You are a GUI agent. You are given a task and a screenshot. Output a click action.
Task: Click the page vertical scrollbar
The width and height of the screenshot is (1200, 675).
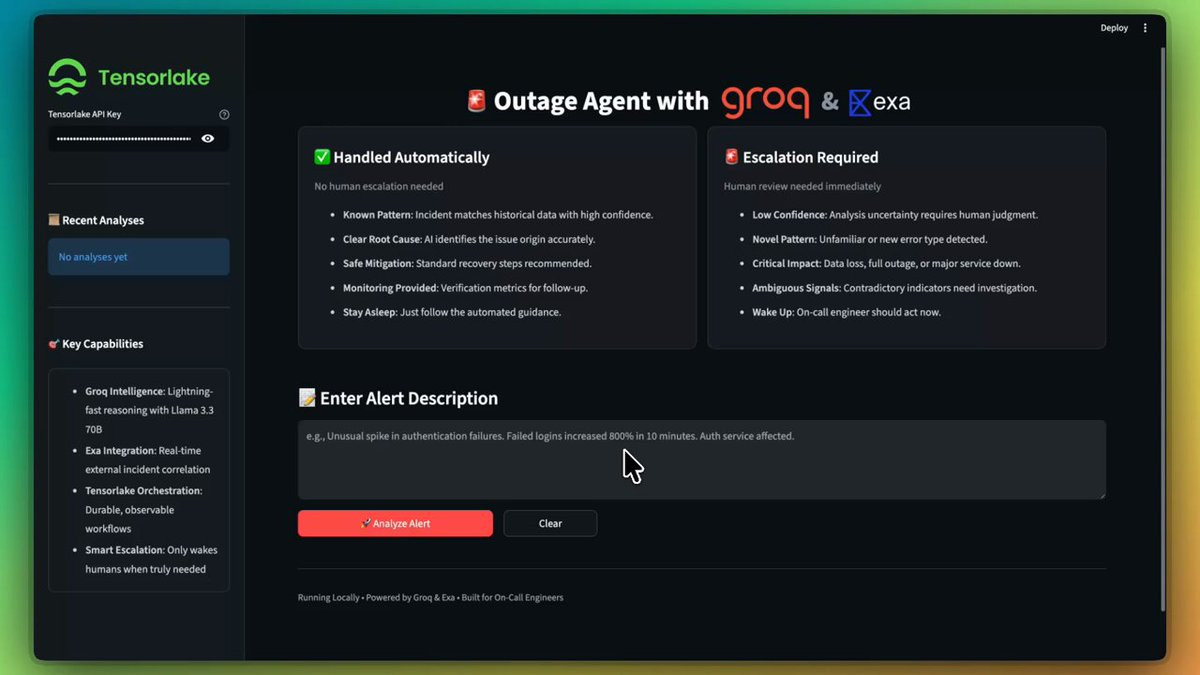coord(1161,330)
